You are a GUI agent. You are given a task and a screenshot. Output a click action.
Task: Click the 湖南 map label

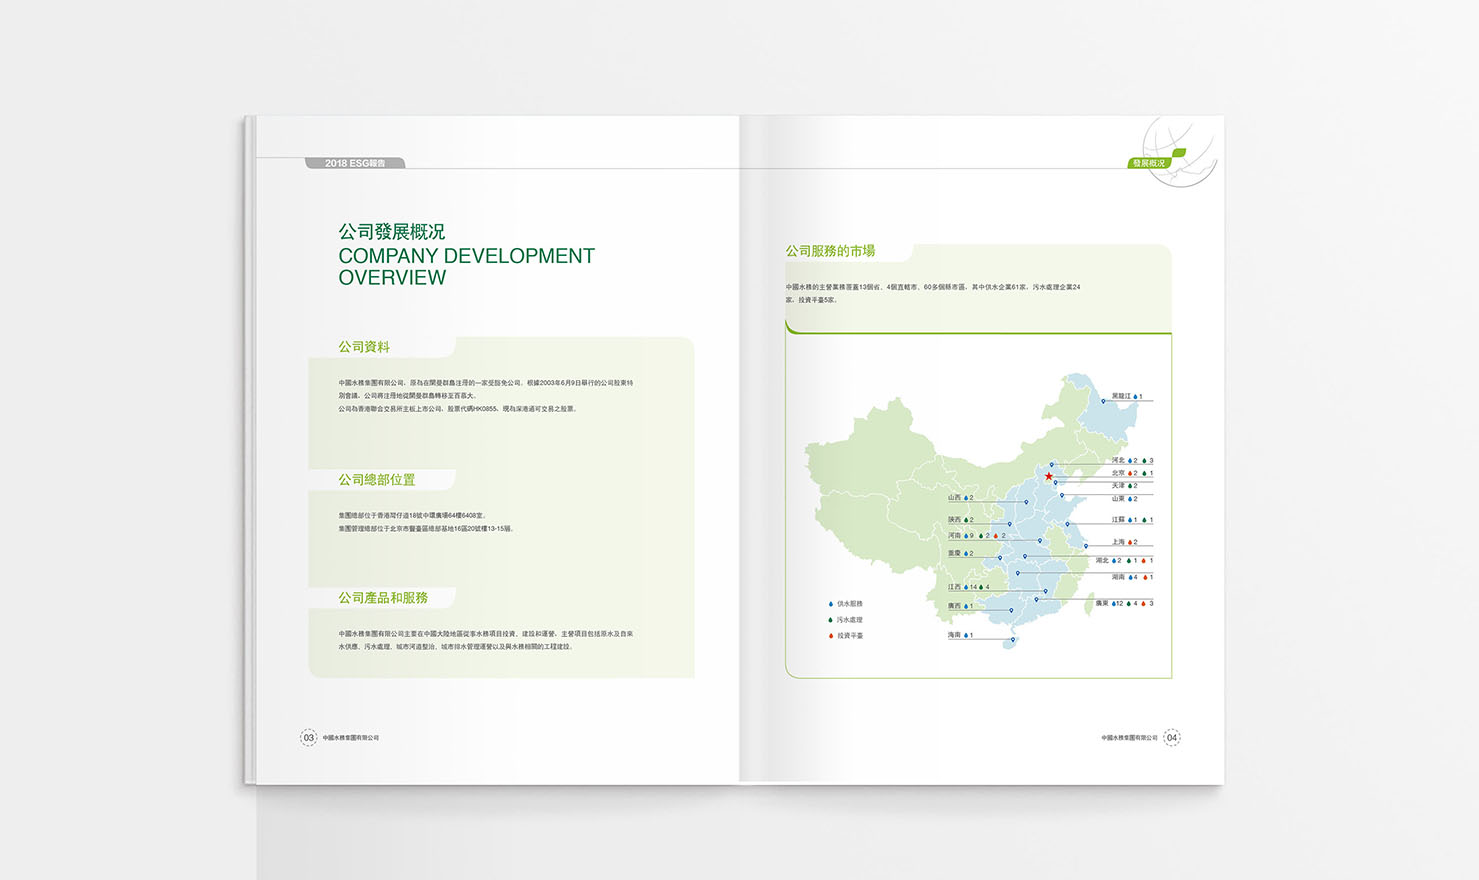point(1118,577)
